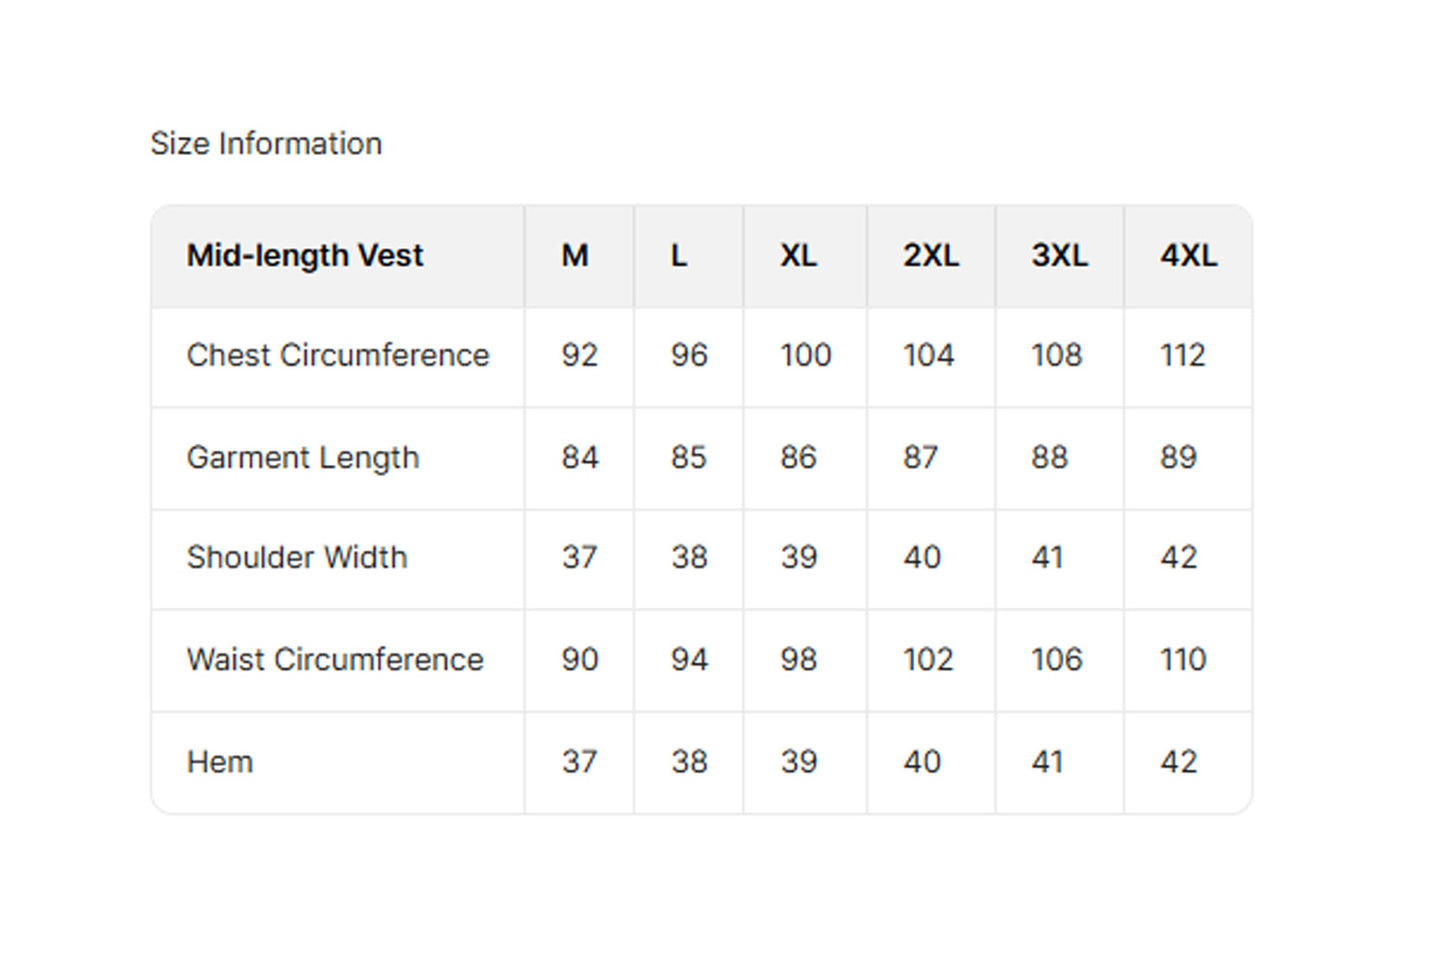Click the Waist Circumference row label
Viewport: 1445px width, 967px height.
[335, 660]
